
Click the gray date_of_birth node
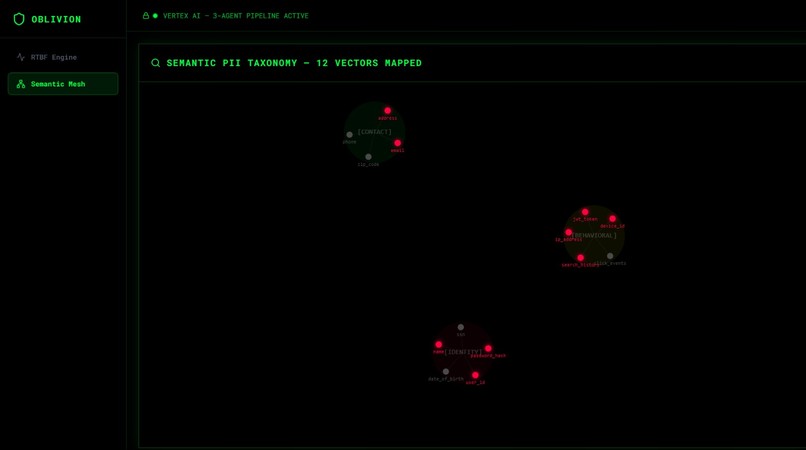point(446,371)
